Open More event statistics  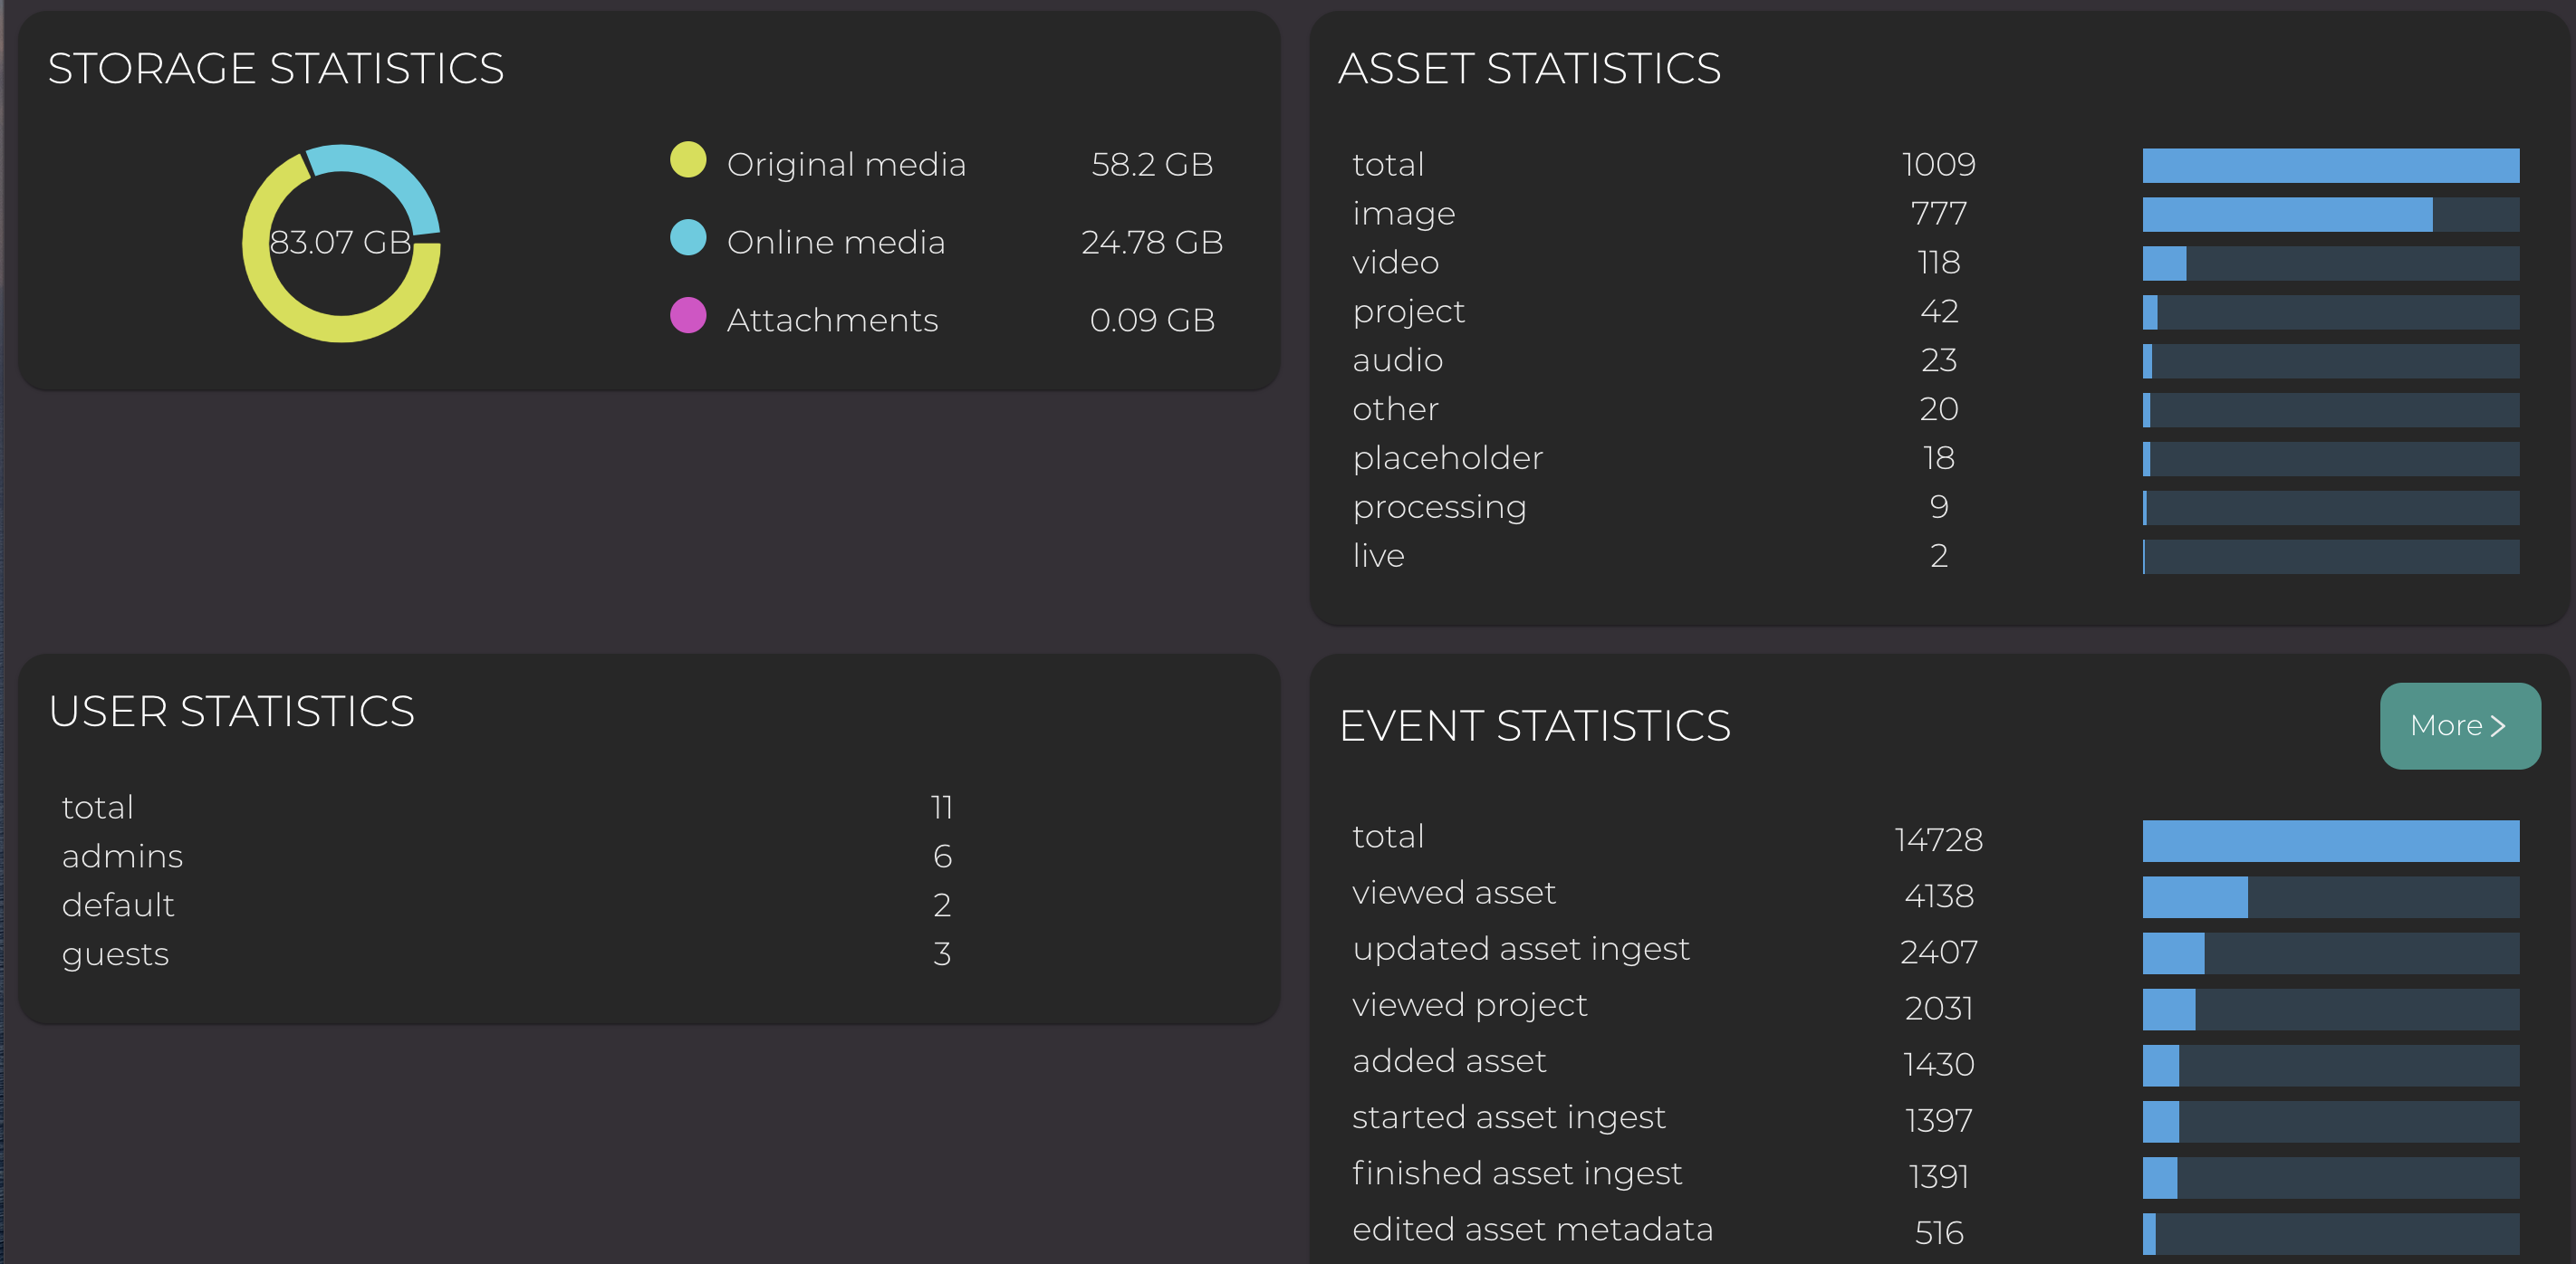[2459, 726]
